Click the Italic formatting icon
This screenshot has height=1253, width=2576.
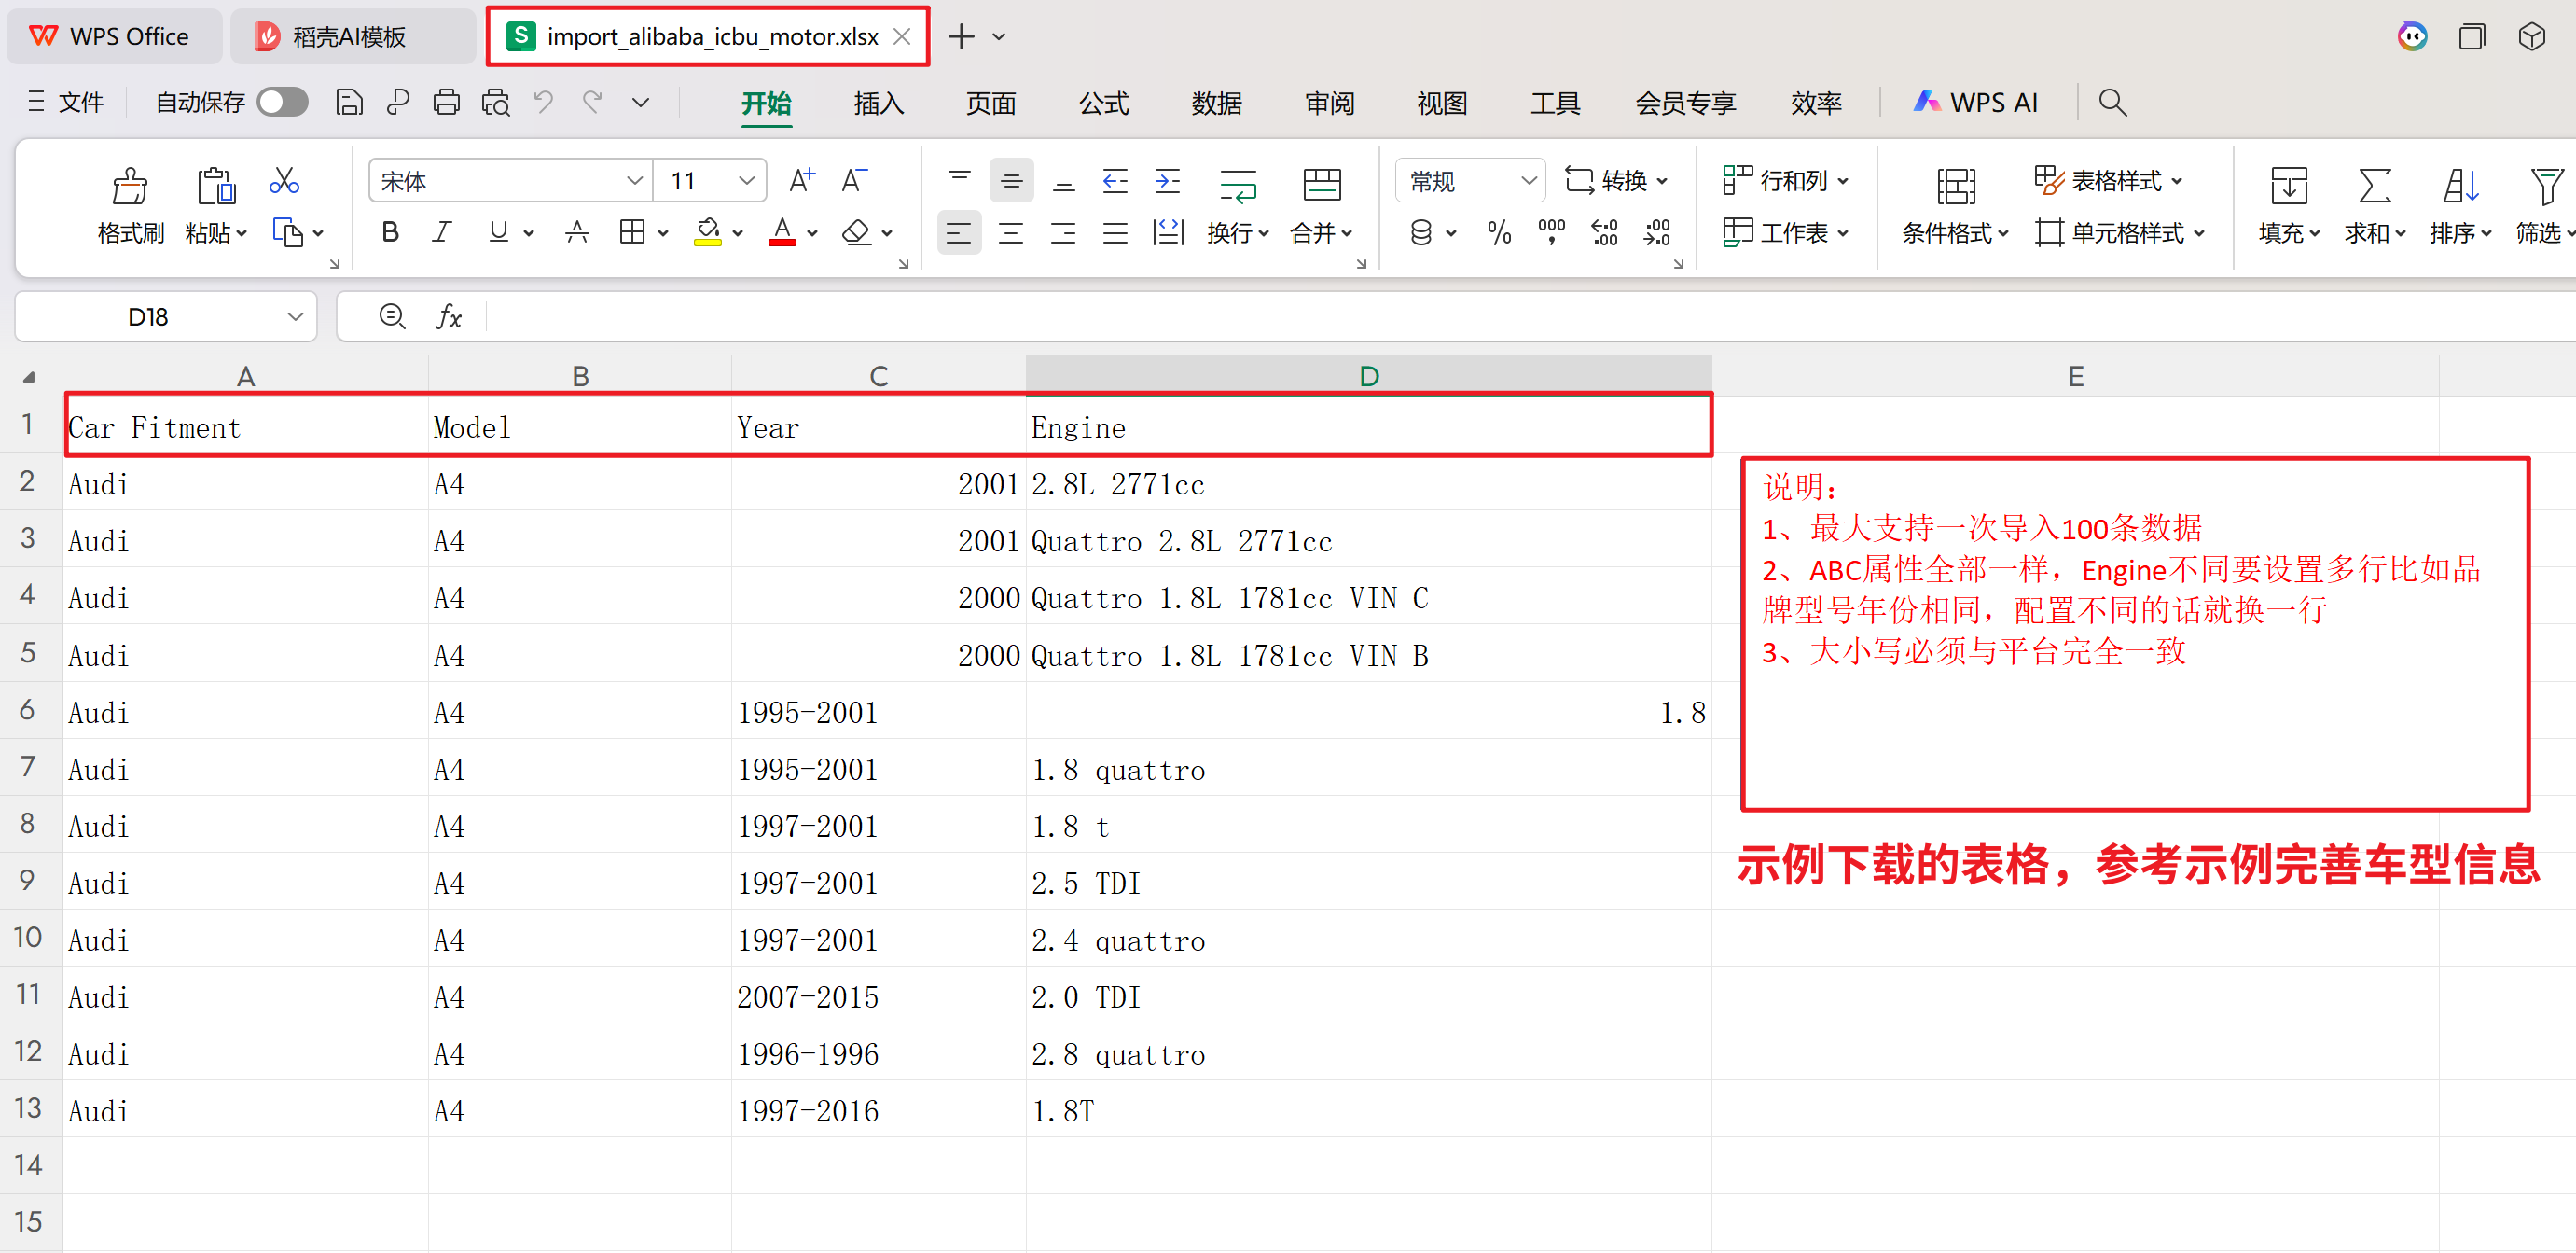(x=441, y=233)
